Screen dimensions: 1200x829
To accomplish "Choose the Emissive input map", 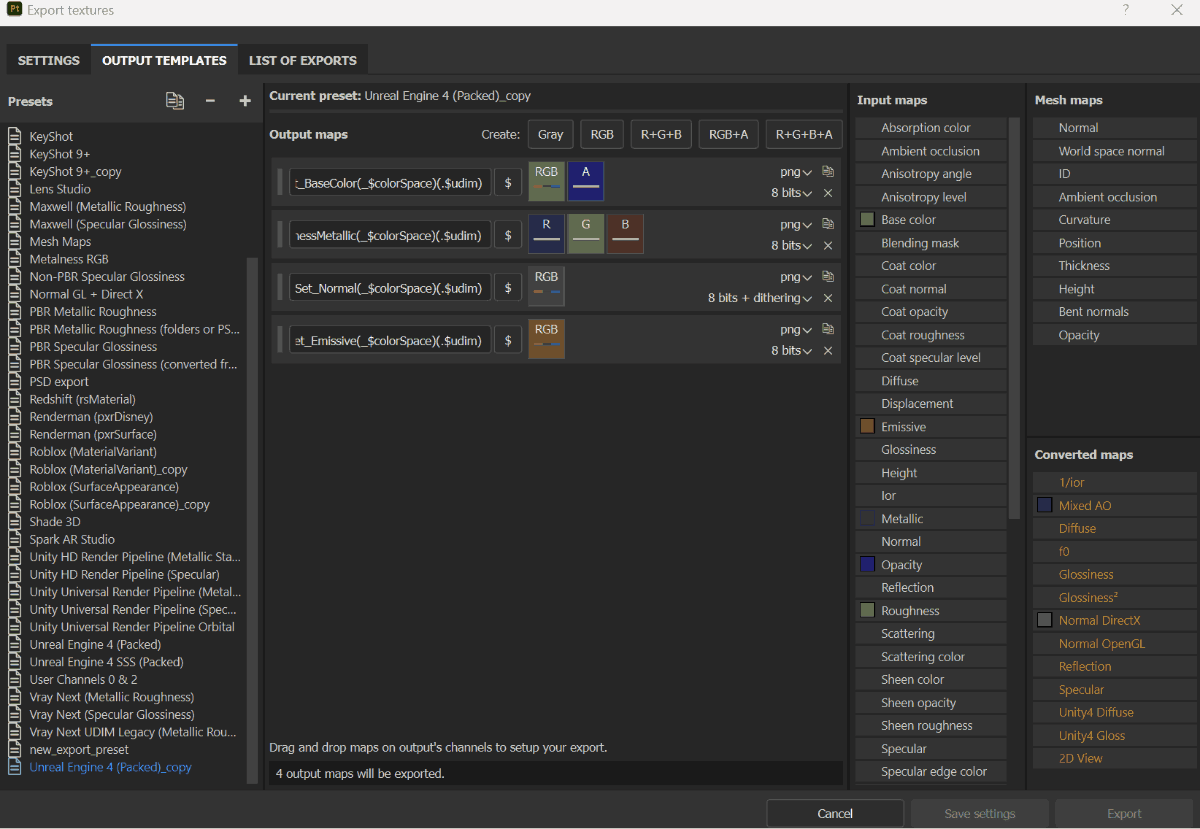I will click(x=931, y=427).
